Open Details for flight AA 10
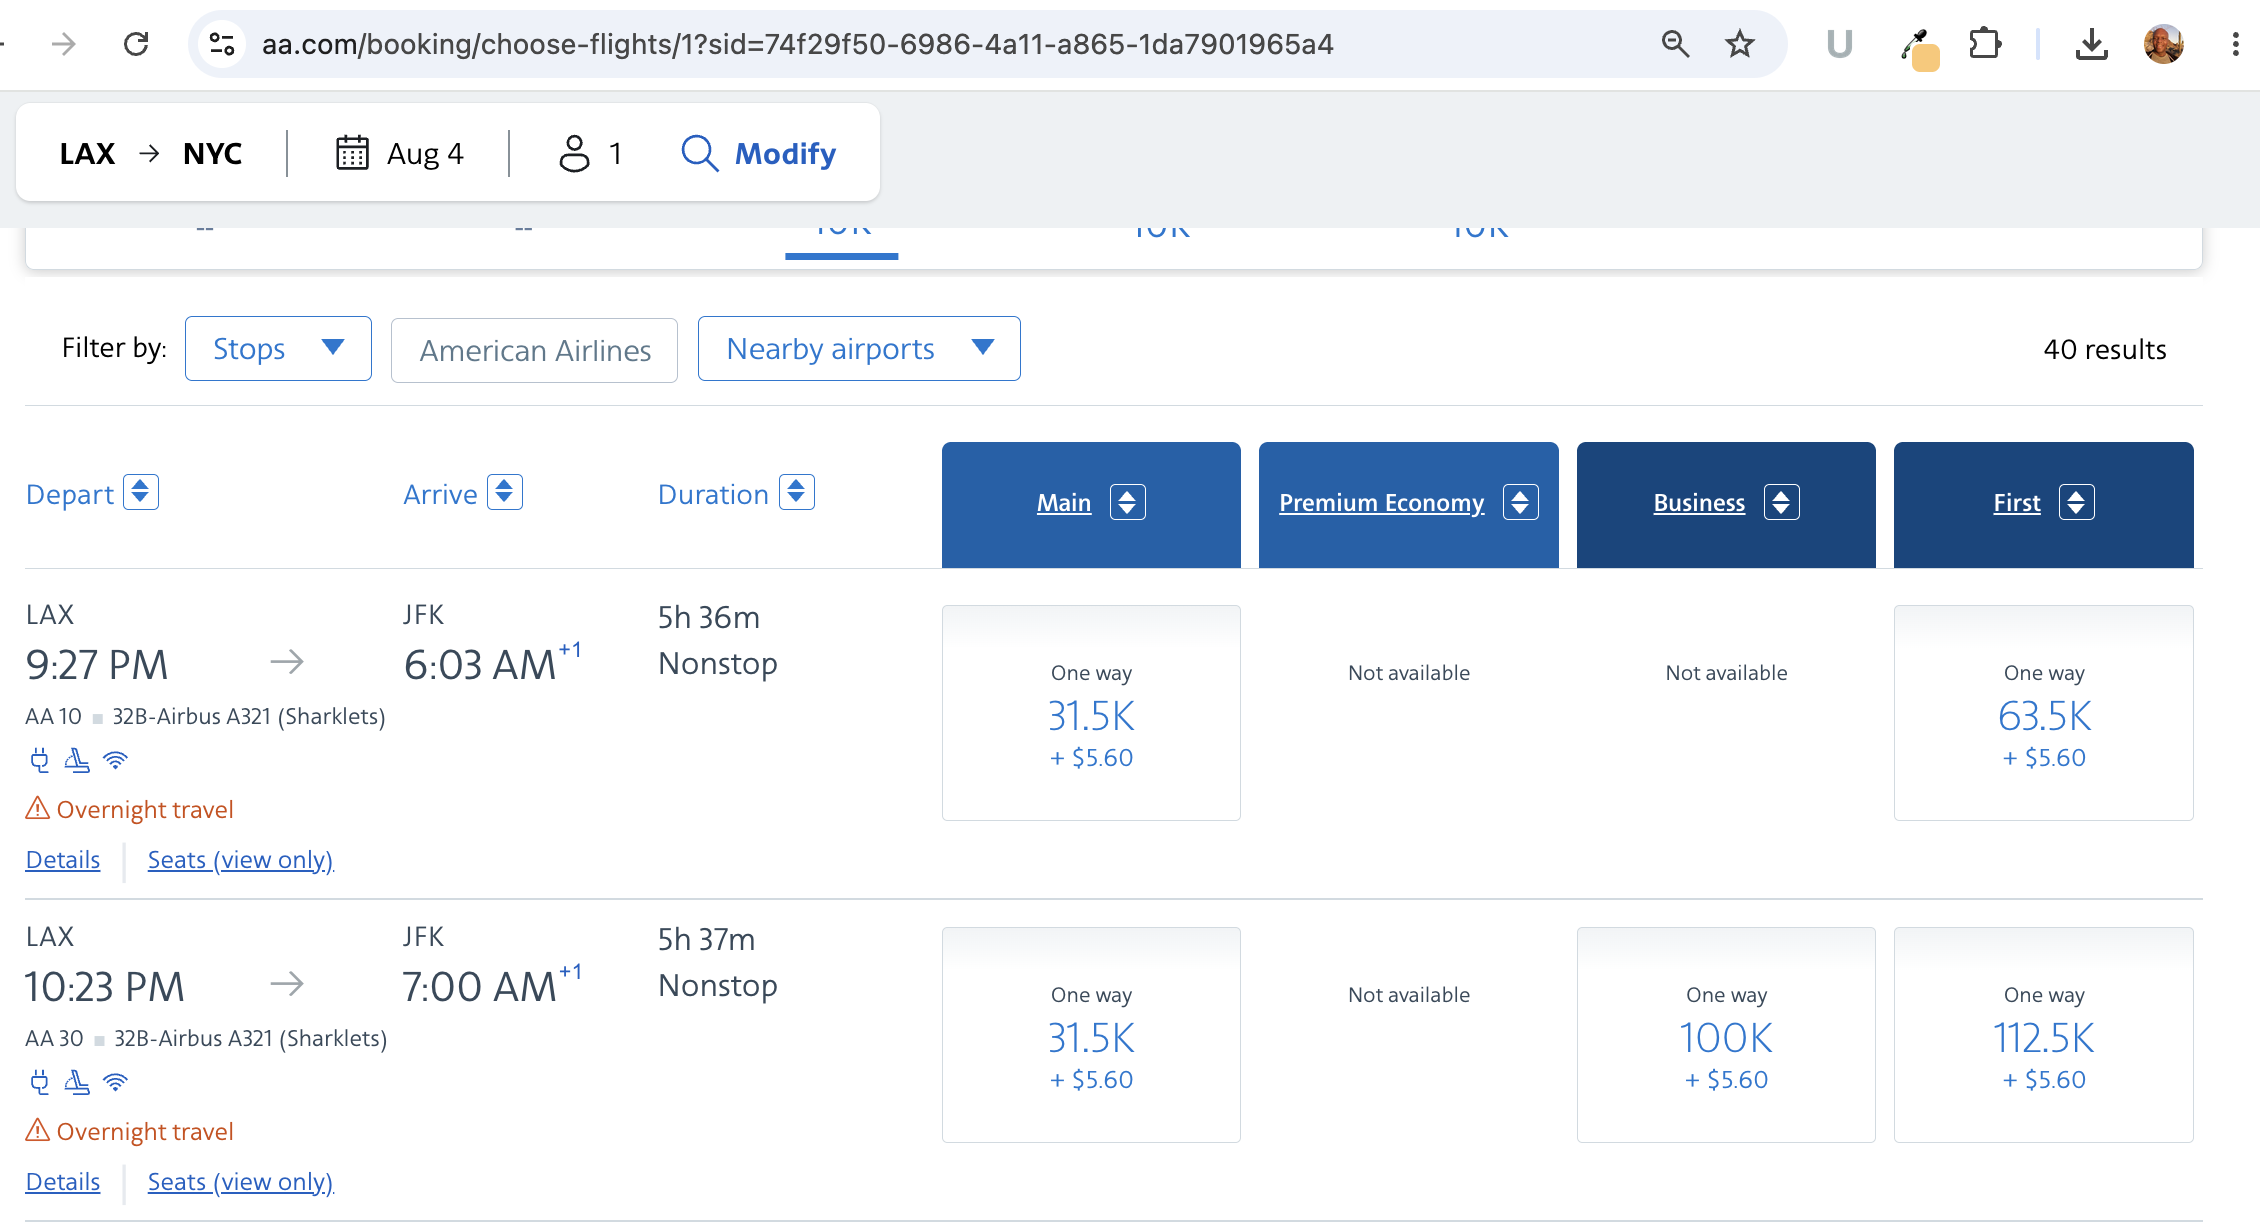Screen dimensions: 2260x1222 pos(63,860)
